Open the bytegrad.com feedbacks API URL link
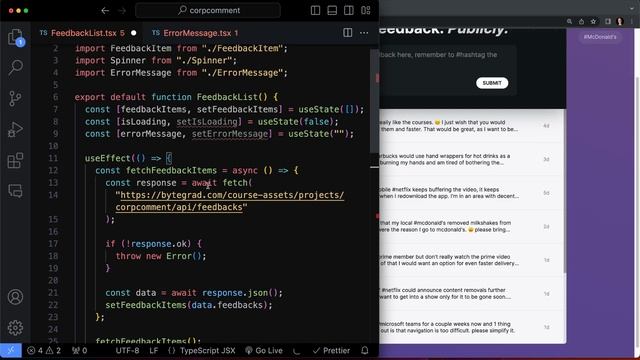The height and width of the screenshot is (360, 640). [x=230, y=201]
